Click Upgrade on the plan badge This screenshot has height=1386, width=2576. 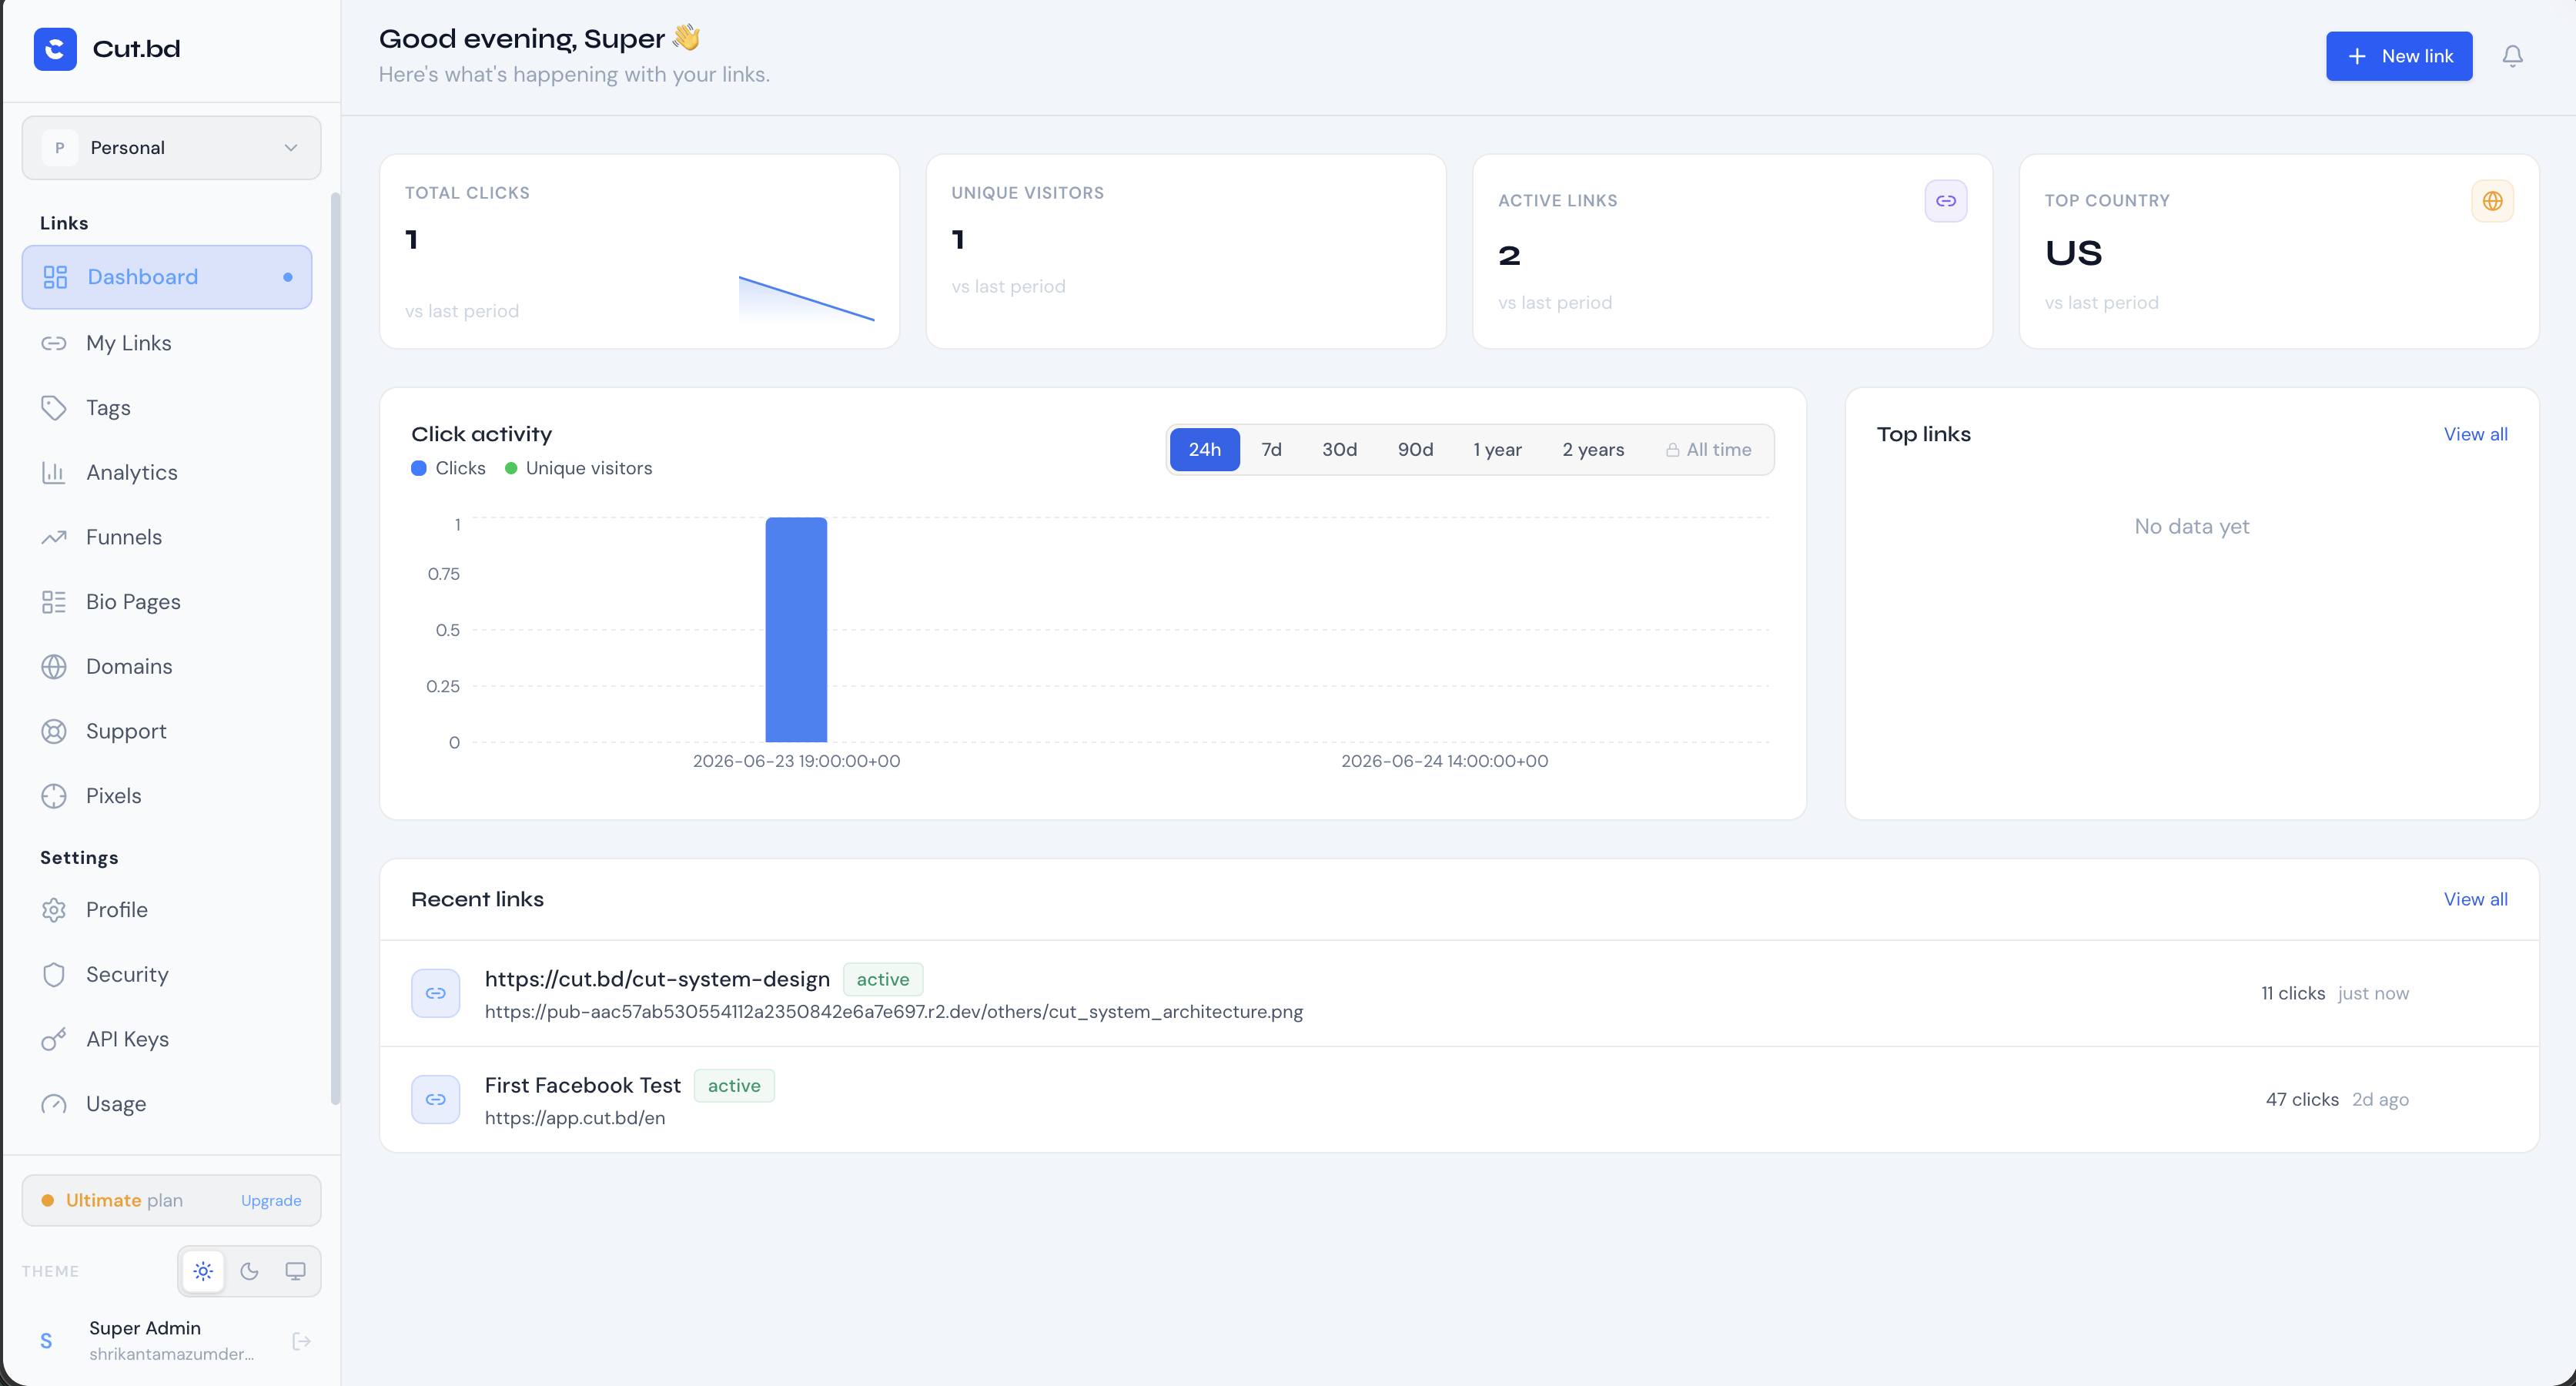271,1200
